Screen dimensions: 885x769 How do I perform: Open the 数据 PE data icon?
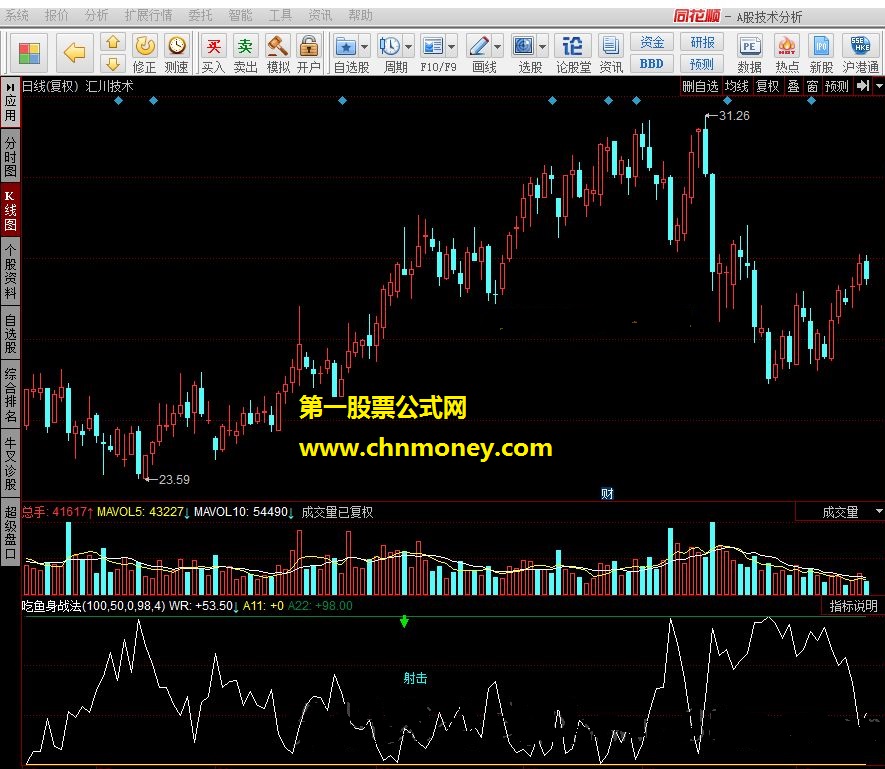(x=749, y=46)
